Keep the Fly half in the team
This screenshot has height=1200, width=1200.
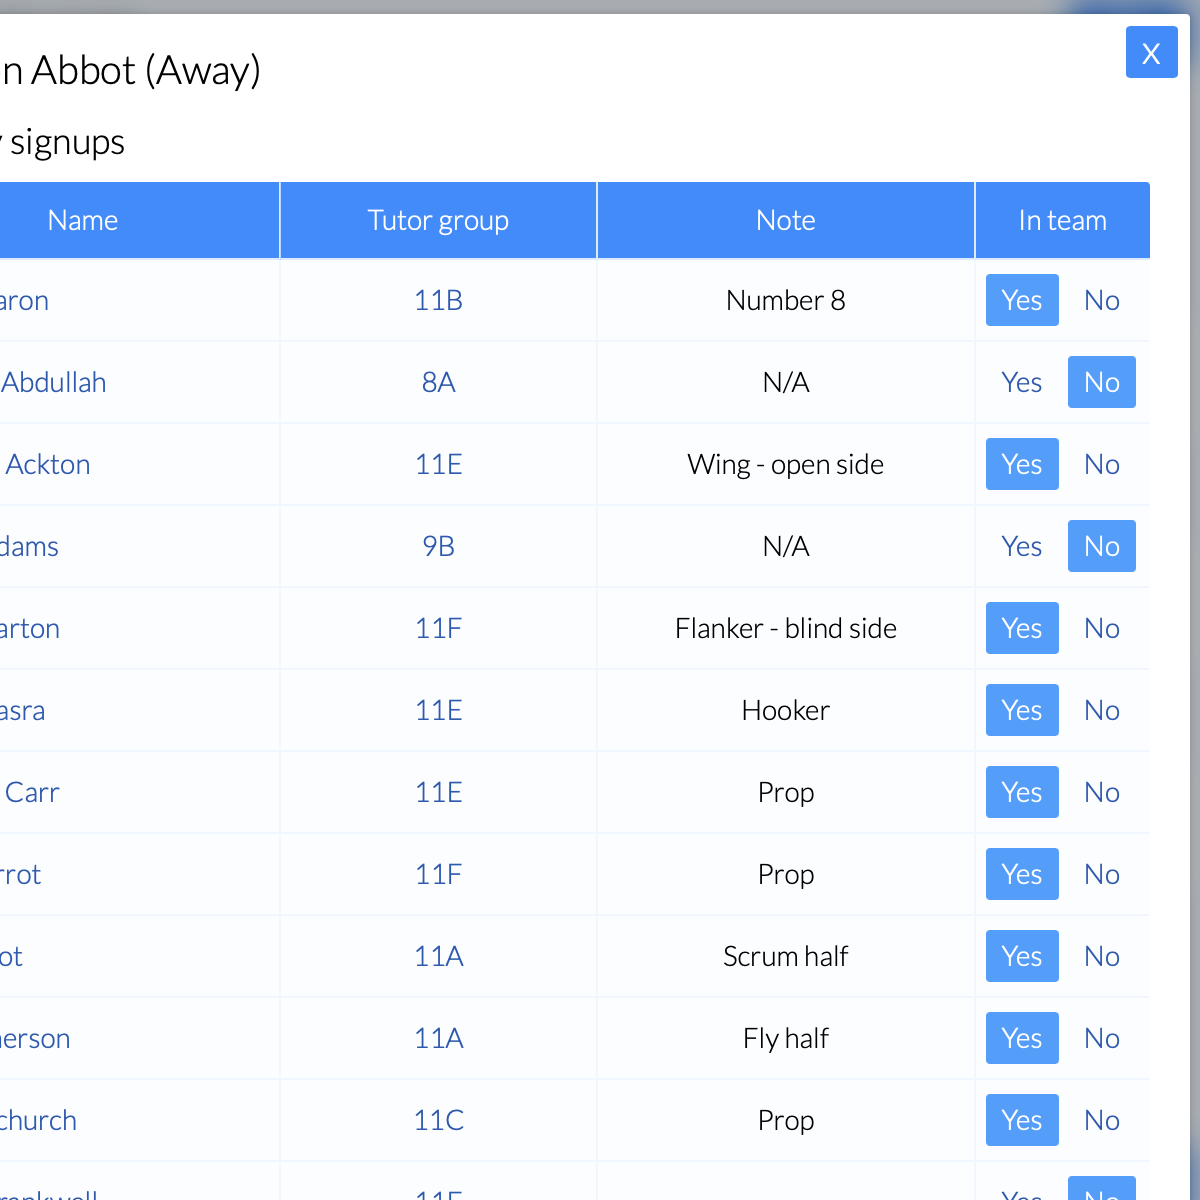1021,1038
